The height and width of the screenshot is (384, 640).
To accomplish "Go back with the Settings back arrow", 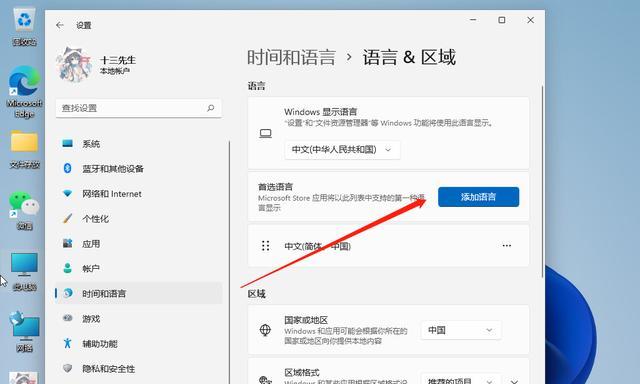I will tap(60, 25).
